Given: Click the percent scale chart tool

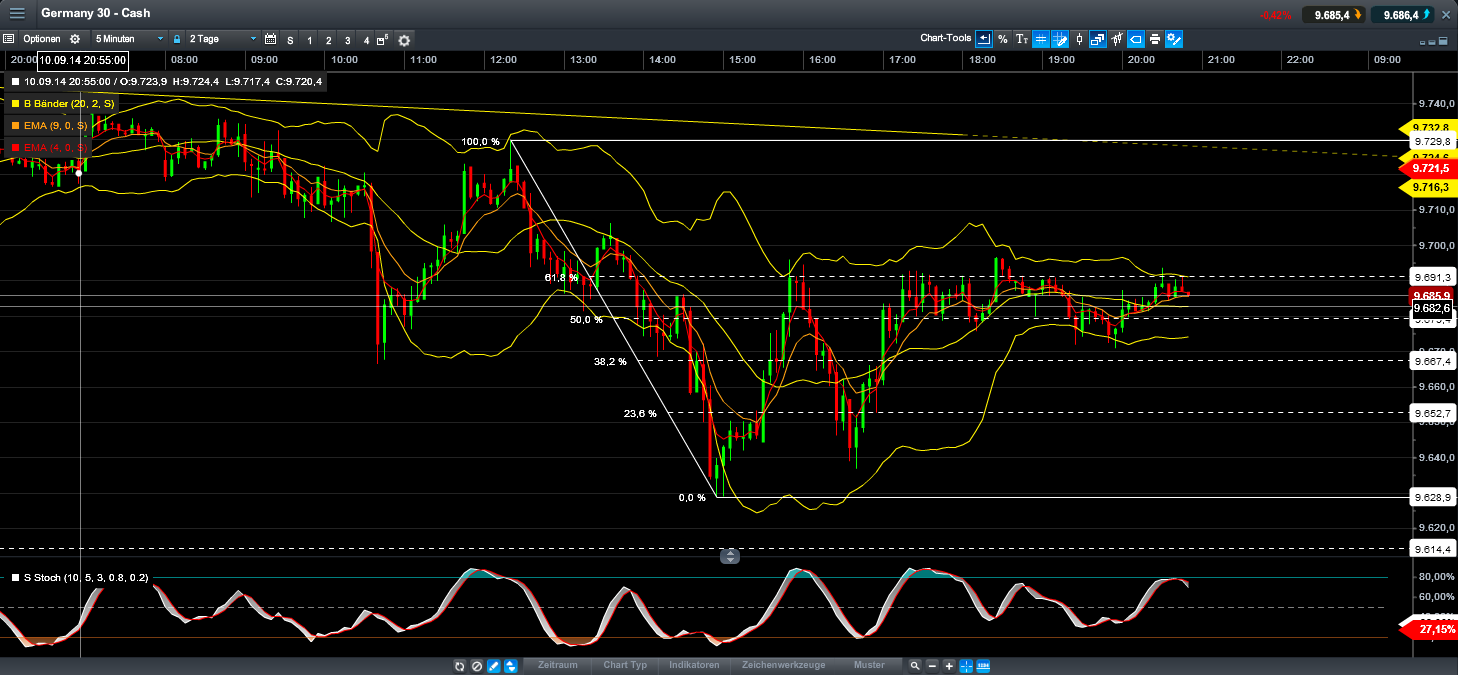Looking at the screenshot, I should (x=1002, y=39).
